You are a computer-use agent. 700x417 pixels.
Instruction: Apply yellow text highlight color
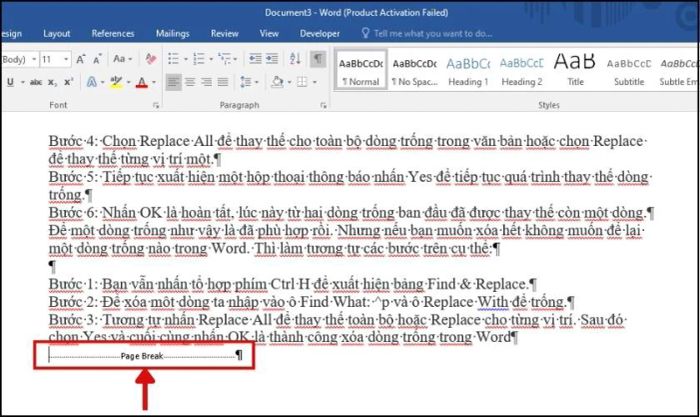pos(116,82)
